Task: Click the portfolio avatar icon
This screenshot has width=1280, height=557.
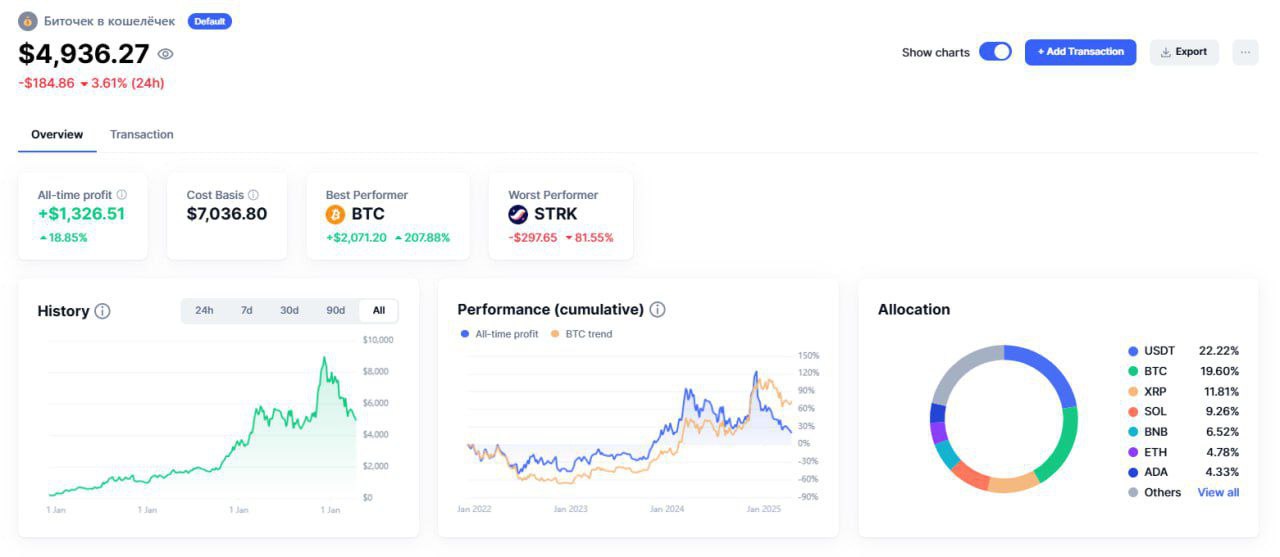Action: pos(28,21)
